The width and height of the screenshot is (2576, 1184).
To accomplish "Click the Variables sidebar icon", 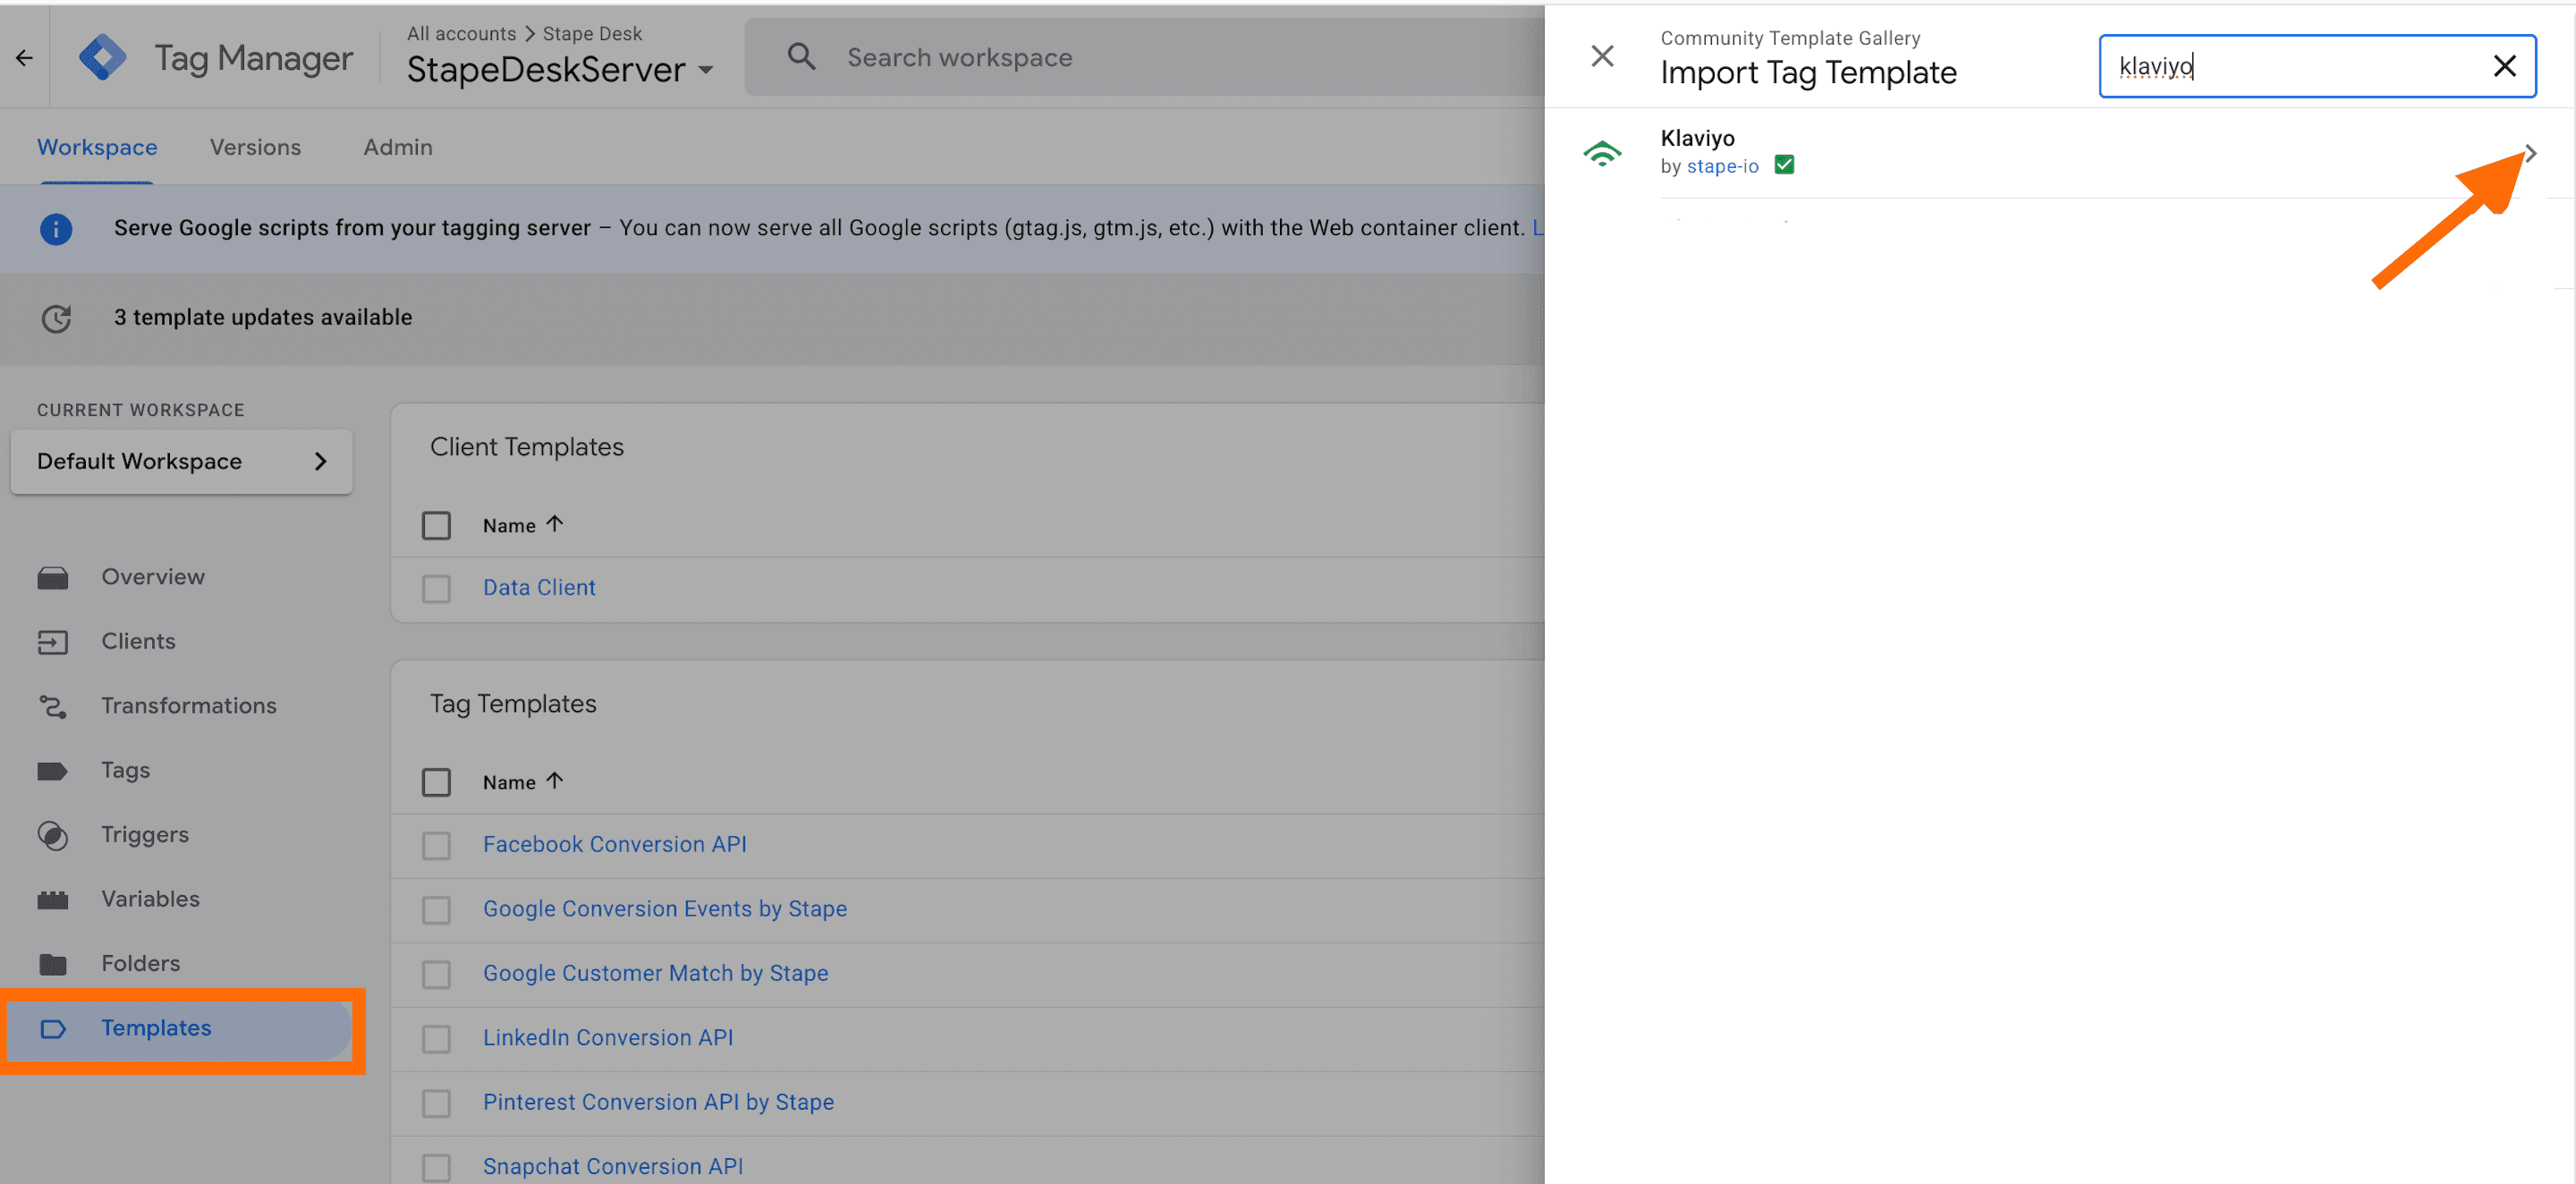I will [53, 899].
